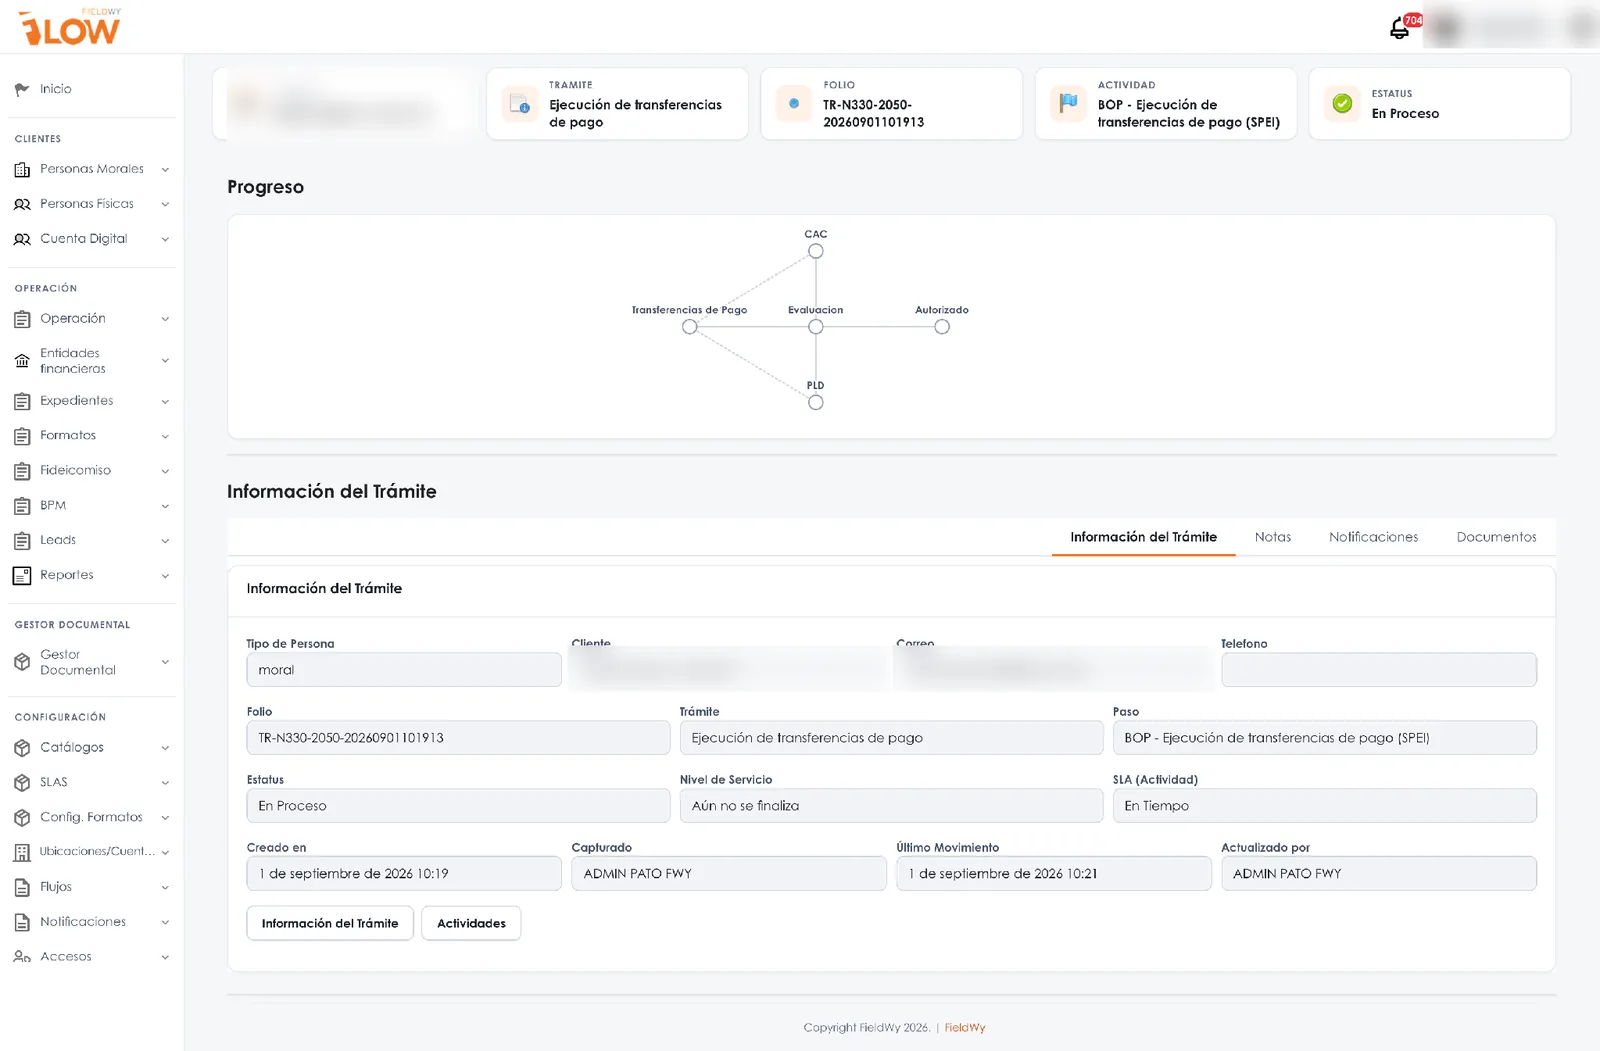Click the CAC node in progress diagram
The width and height of the screenshot is (1600, 1051).
(x=816, y=251)
